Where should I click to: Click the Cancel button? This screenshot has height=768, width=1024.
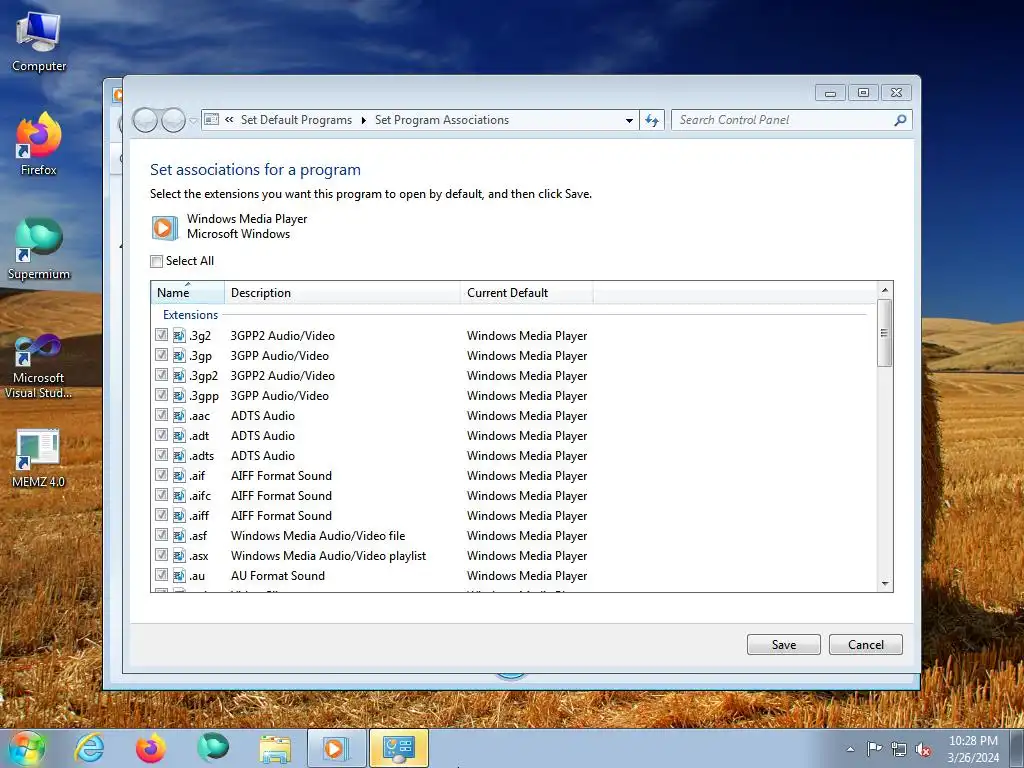(866, 645)
